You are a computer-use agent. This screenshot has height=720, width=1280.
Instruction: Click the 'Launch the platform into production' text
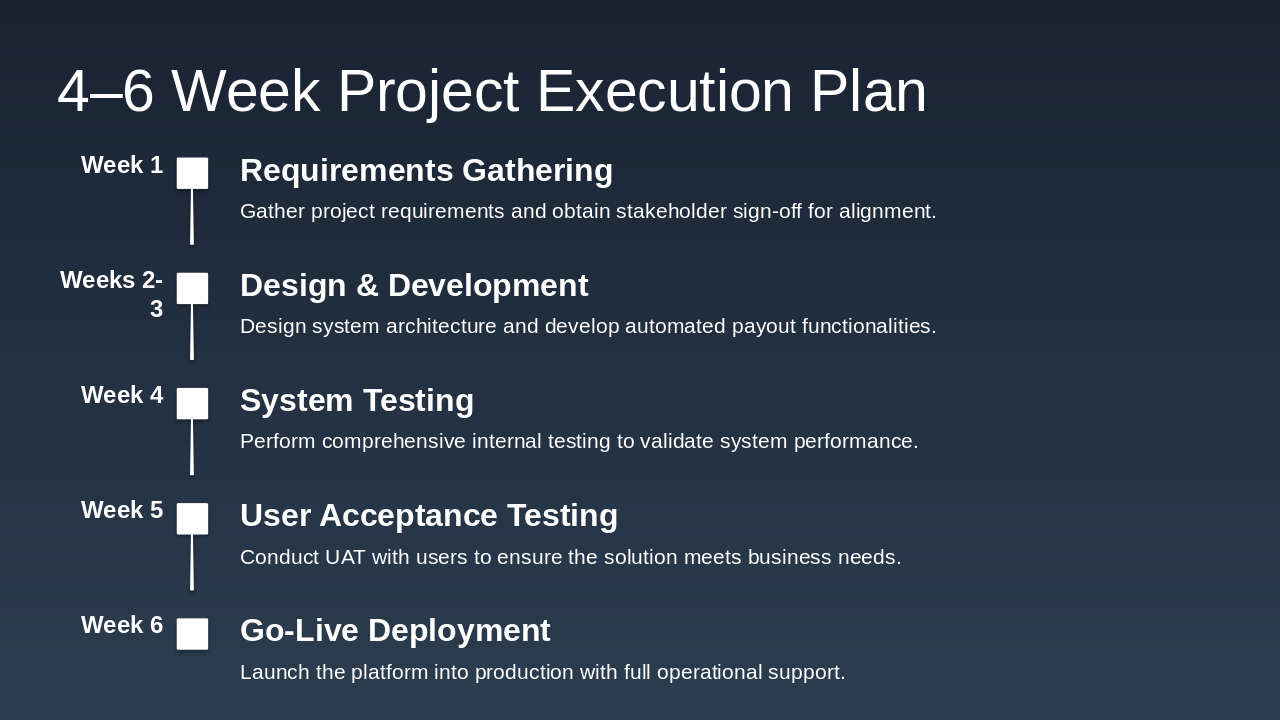[542, 672]
